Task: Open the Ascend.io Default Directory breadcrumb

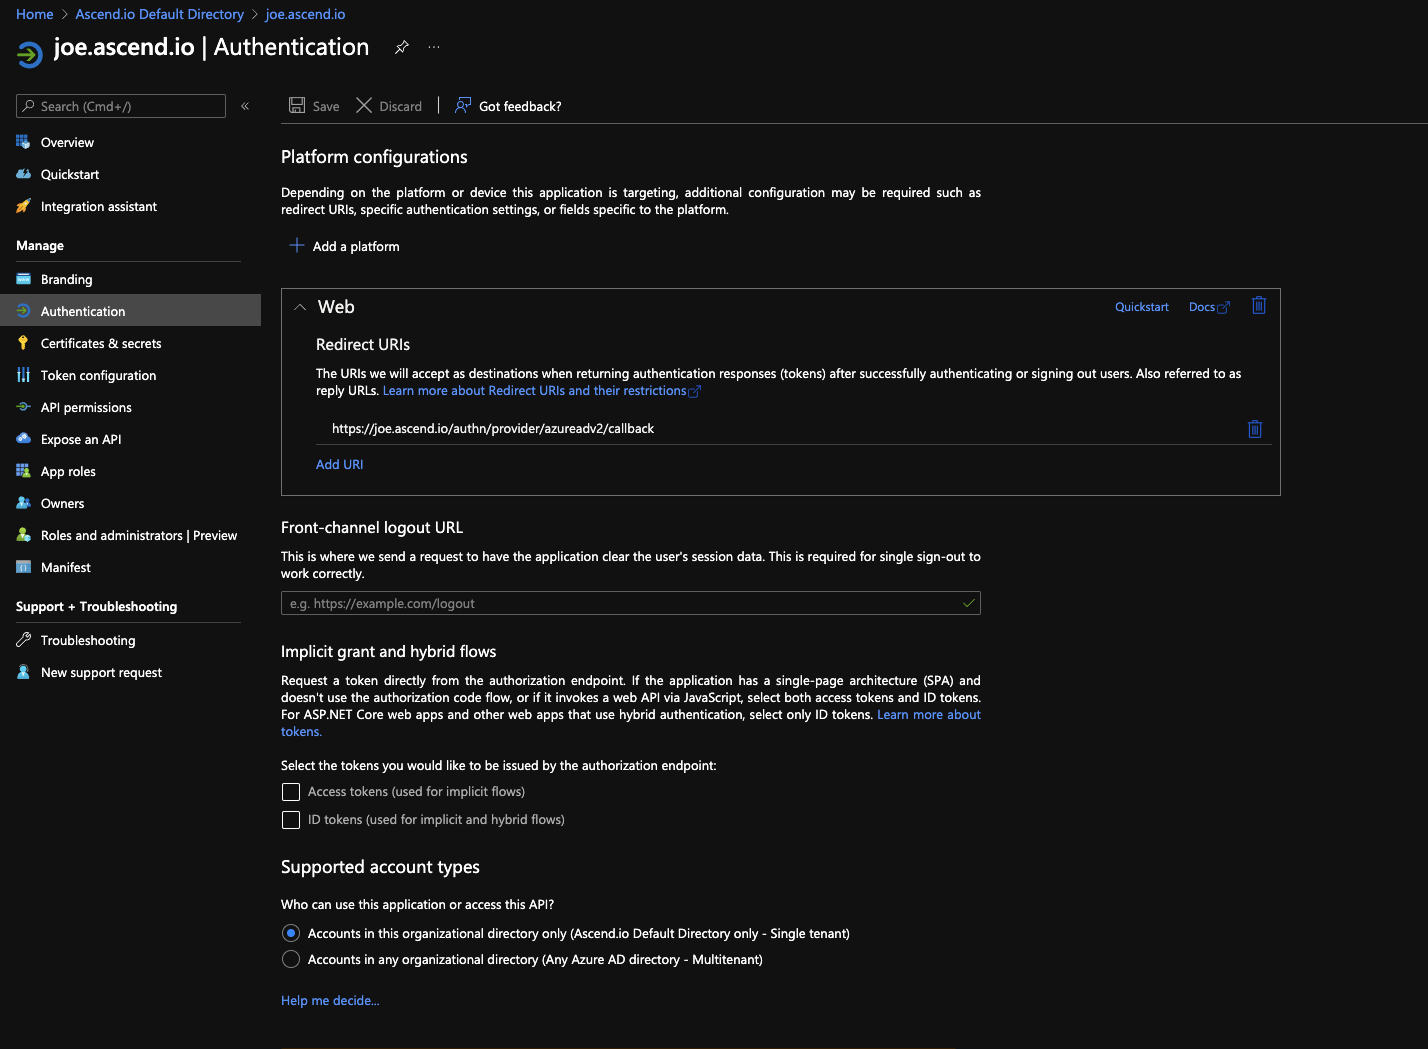Action: 160,14
